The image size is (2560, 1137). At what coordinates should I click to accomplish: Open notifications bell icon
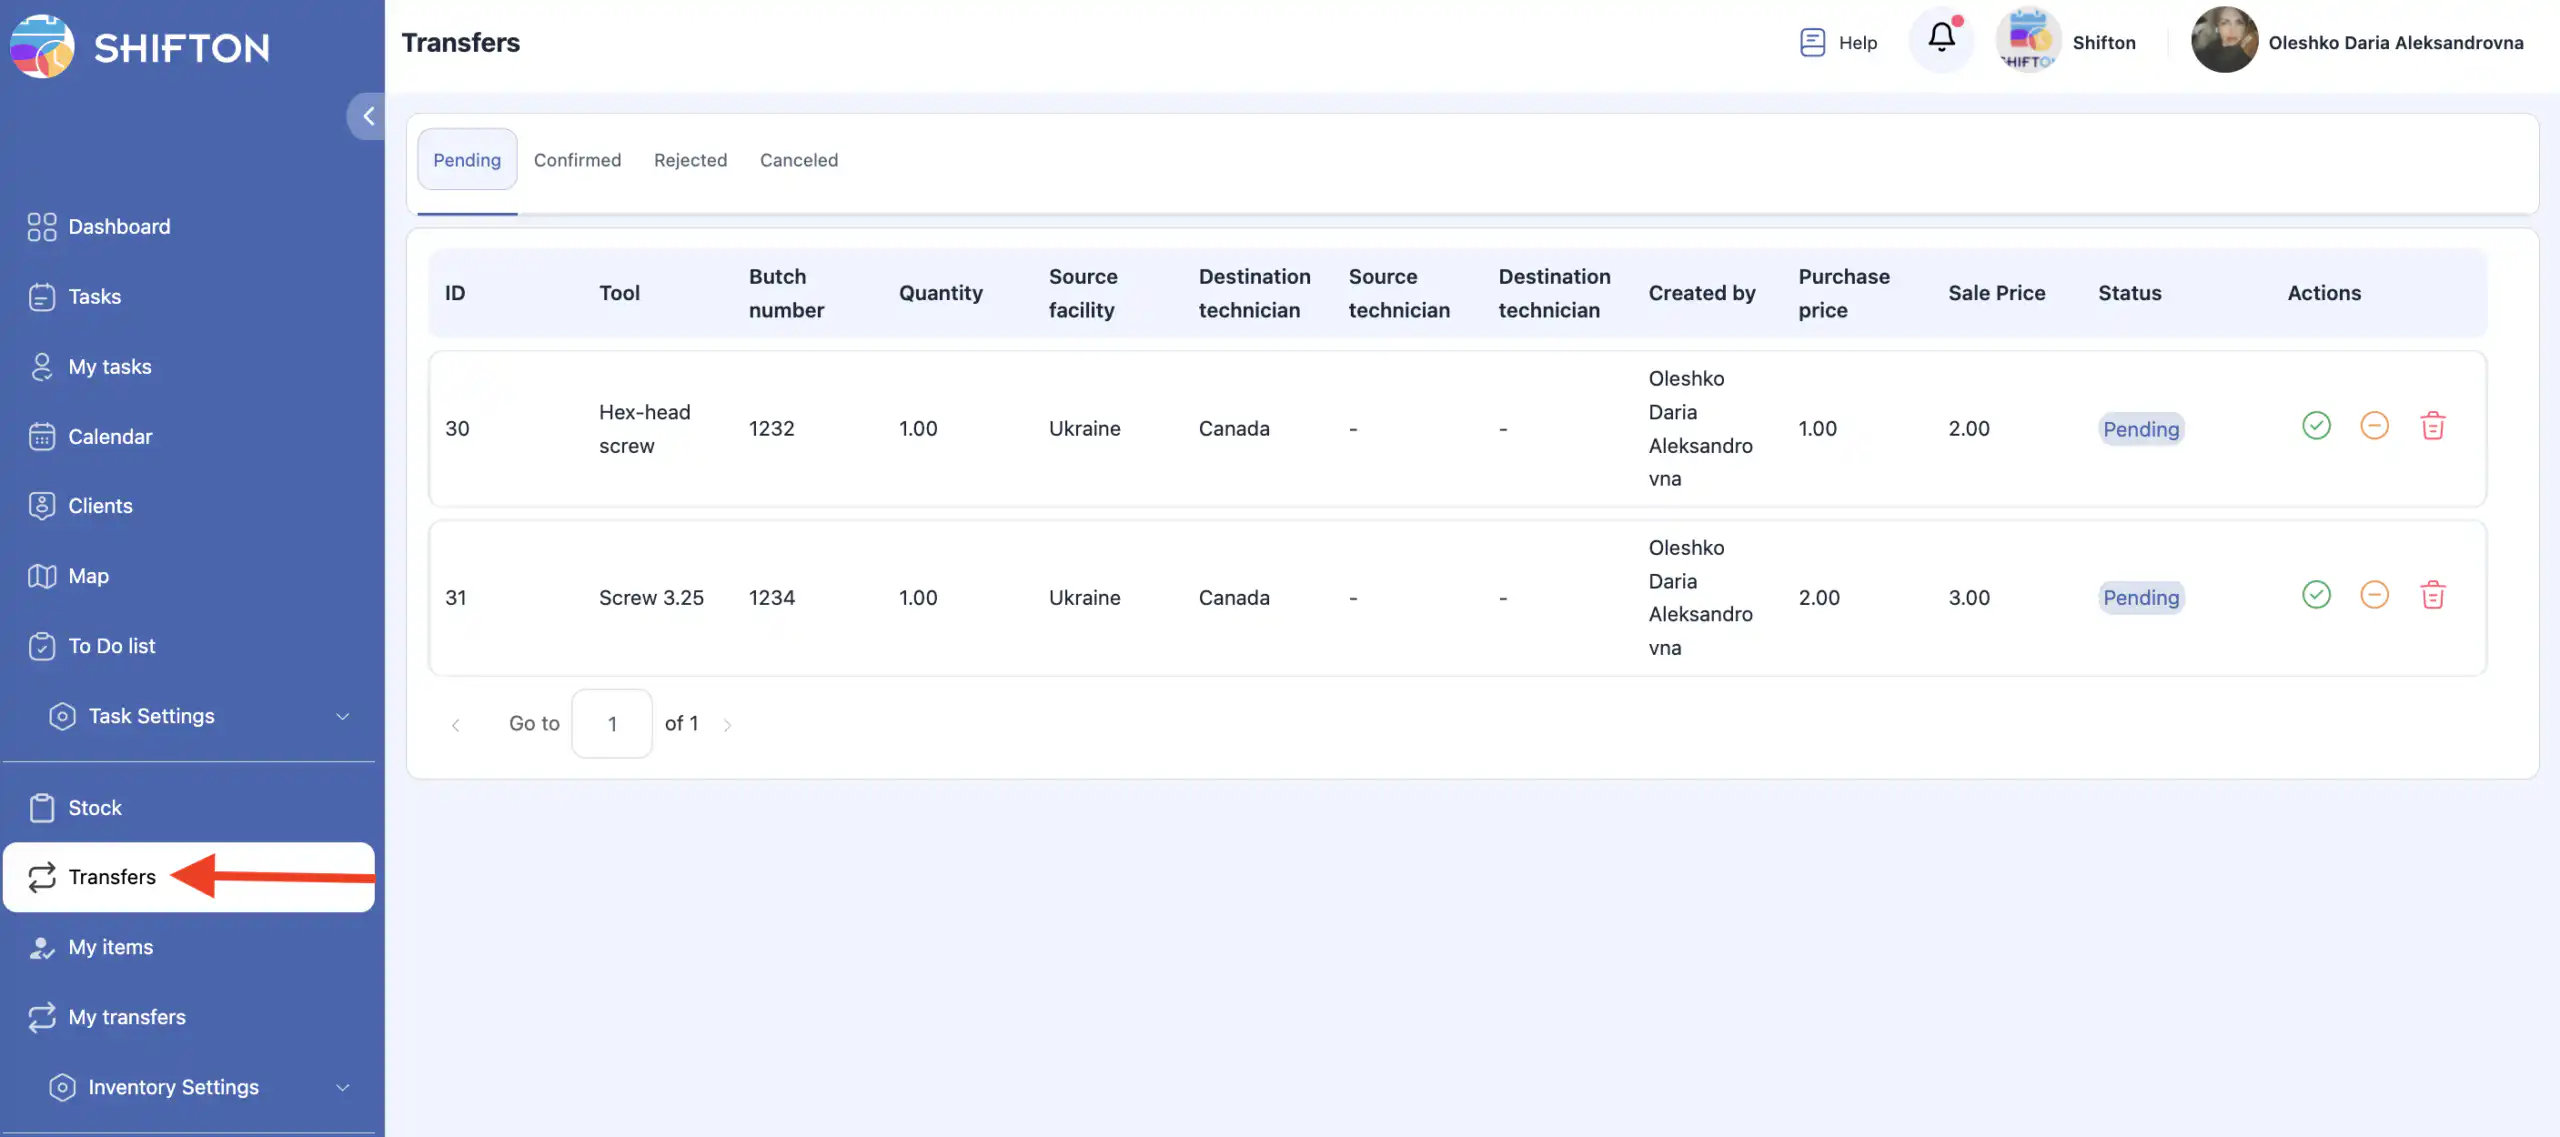click(x=1941, y=40)
